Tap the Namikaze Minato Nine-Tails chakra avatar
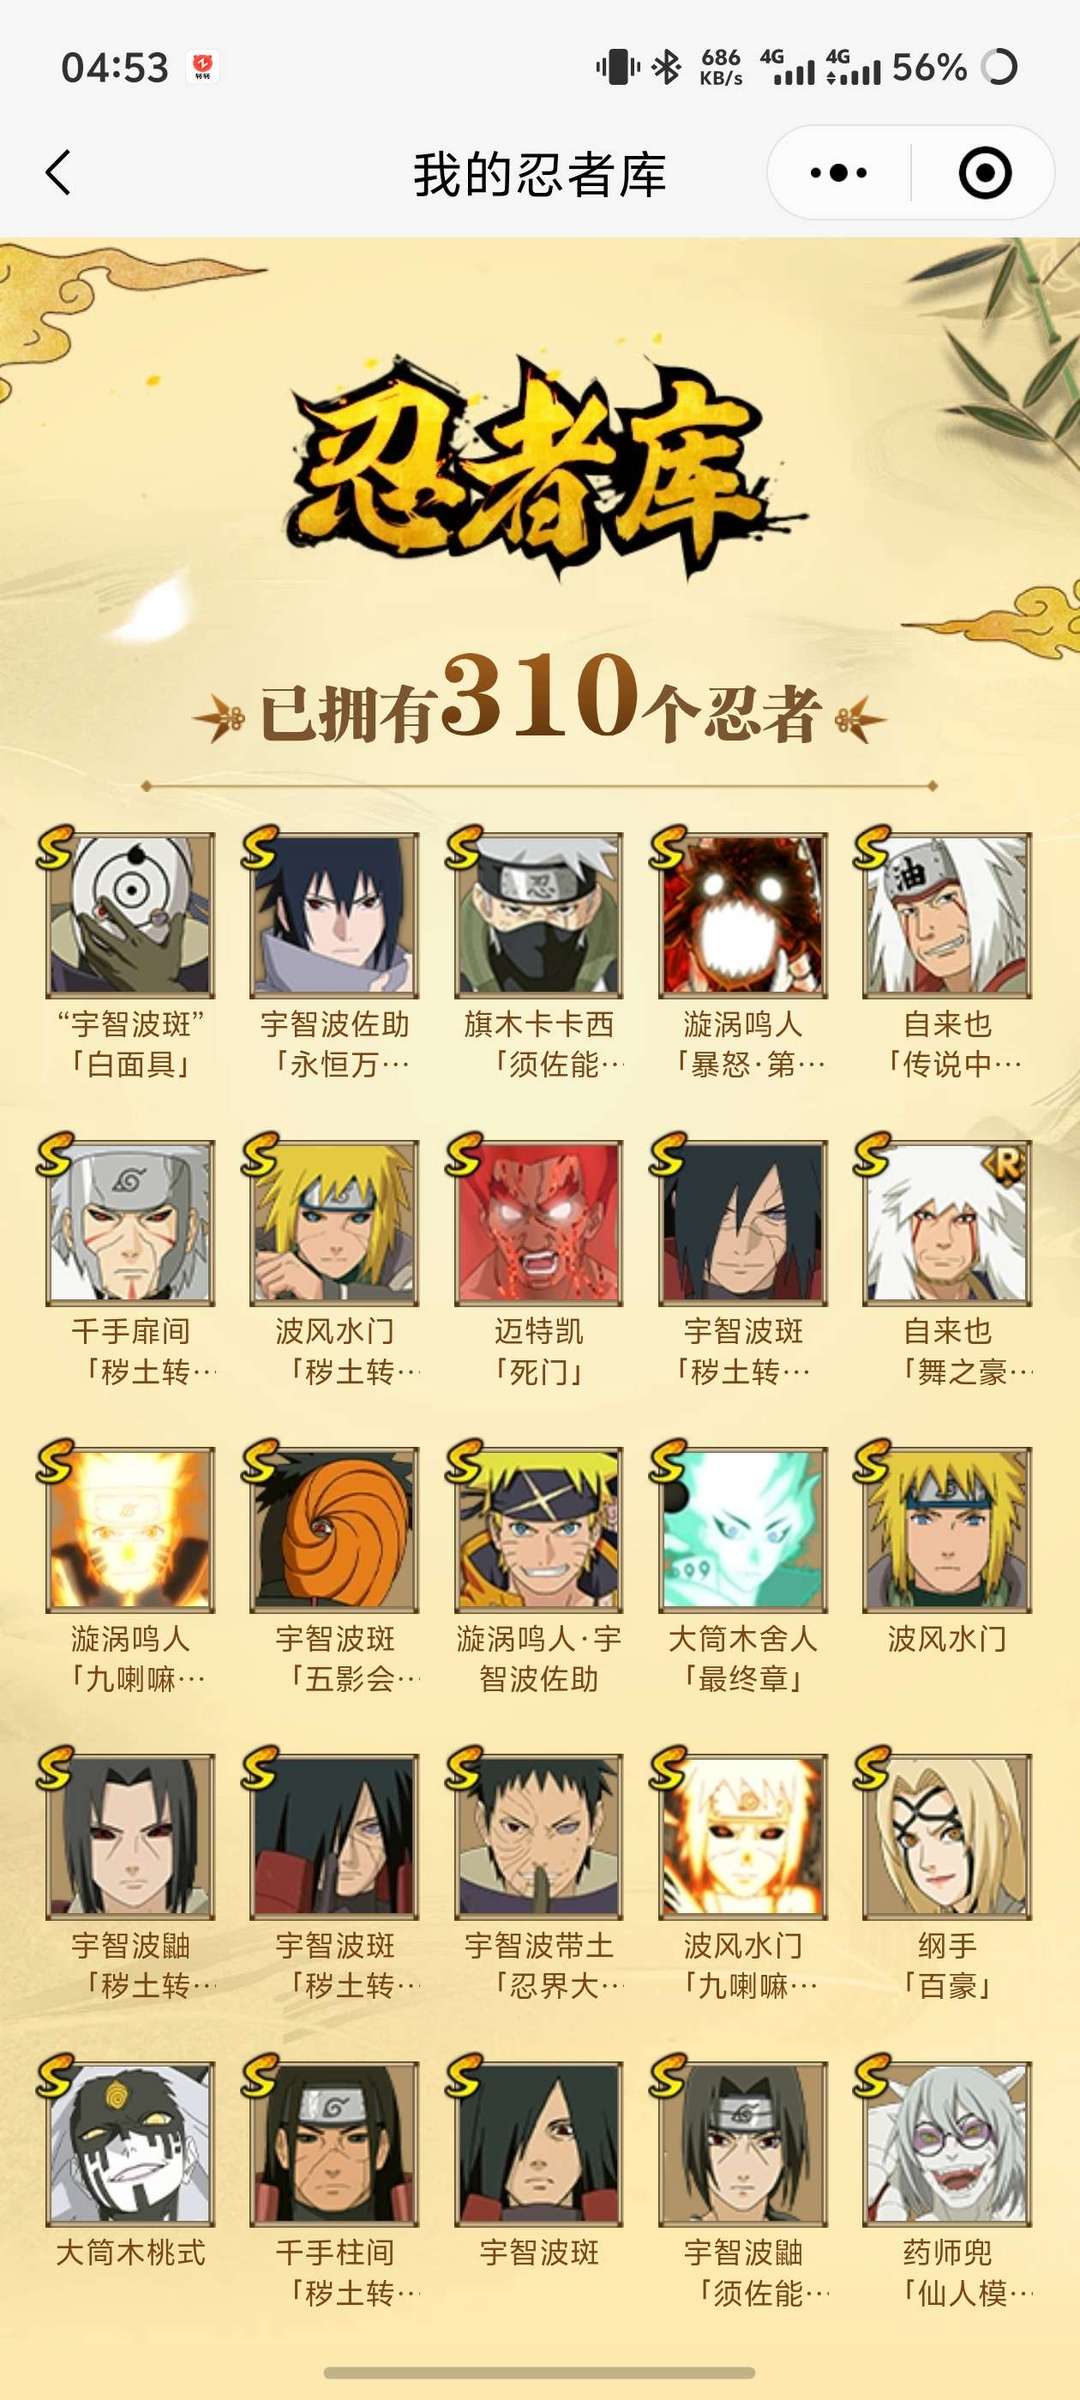Viewport: 1080px width, 2400px height. 743,1836
